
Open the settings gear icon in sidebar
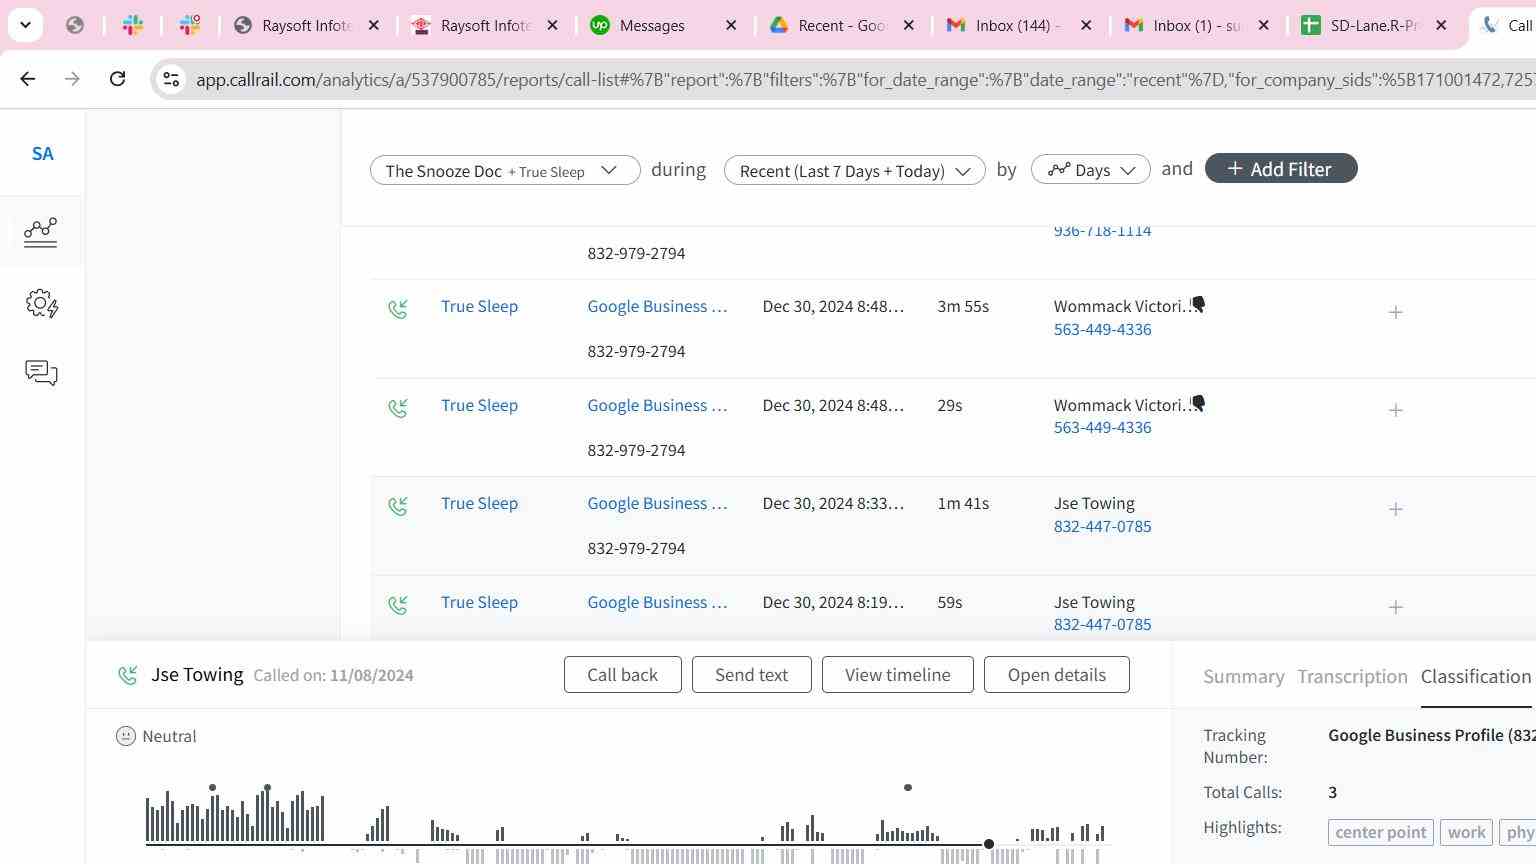(x=41, y=303)
